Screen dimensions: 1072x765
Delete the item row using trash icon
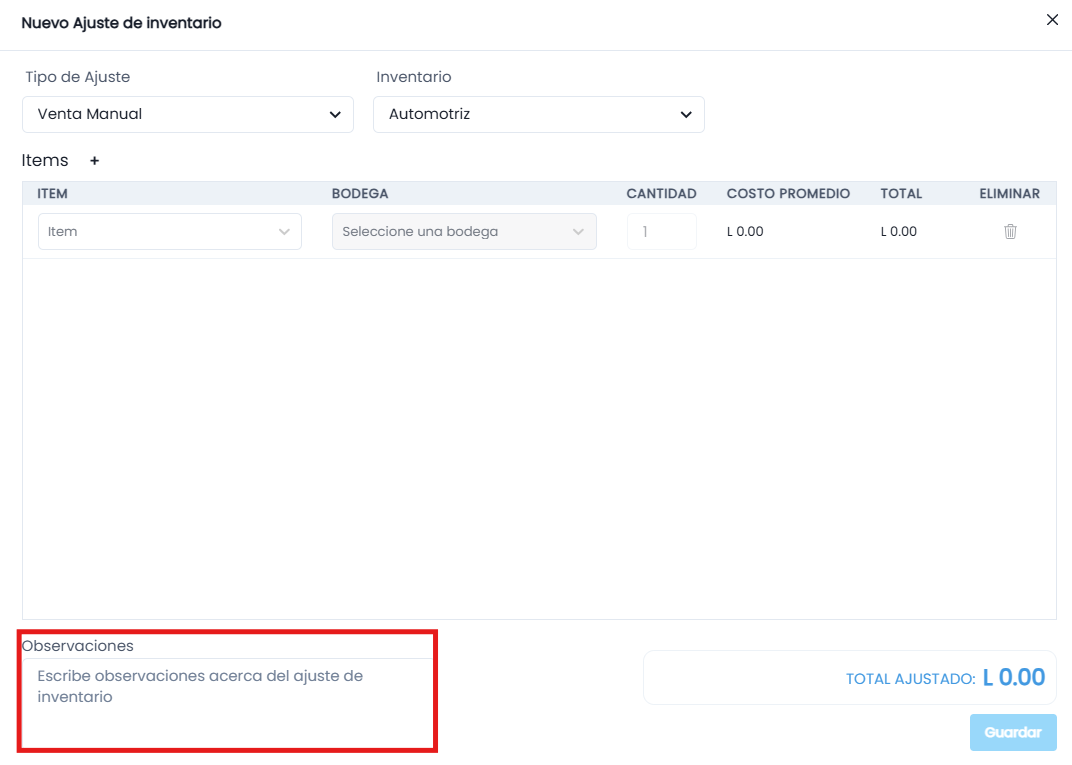pos(1010,232)
